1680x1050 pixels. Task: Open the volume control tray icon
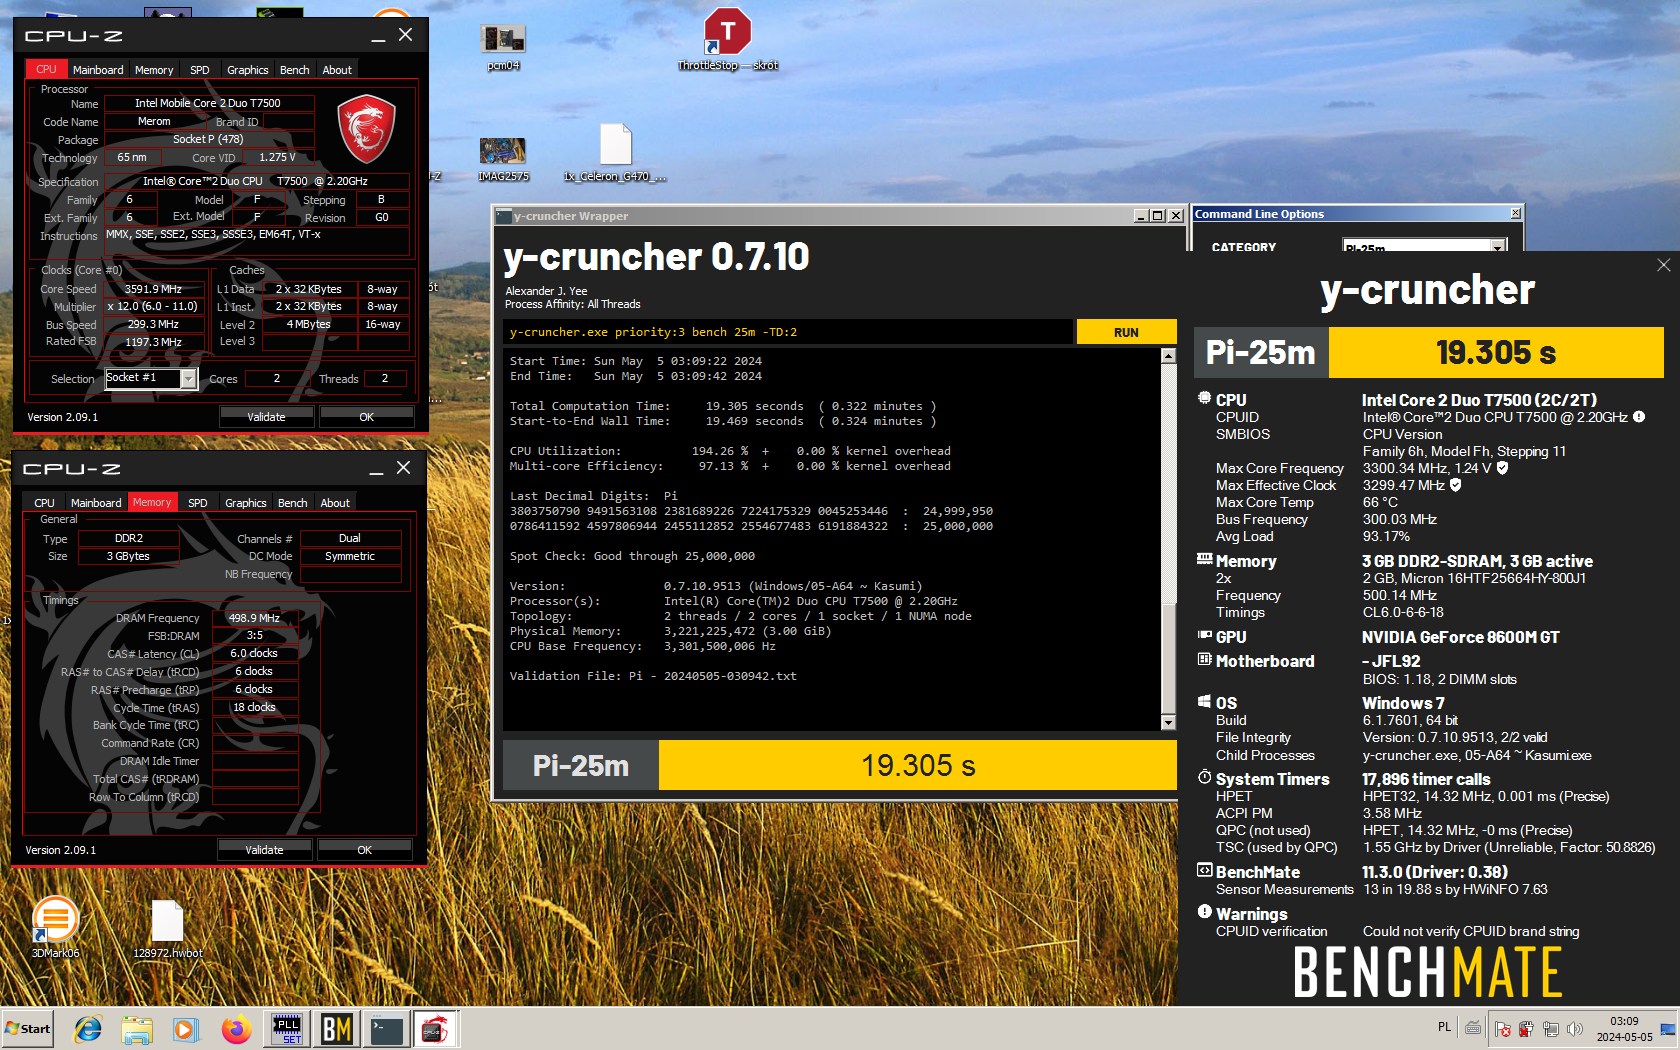point(1575,1029)
